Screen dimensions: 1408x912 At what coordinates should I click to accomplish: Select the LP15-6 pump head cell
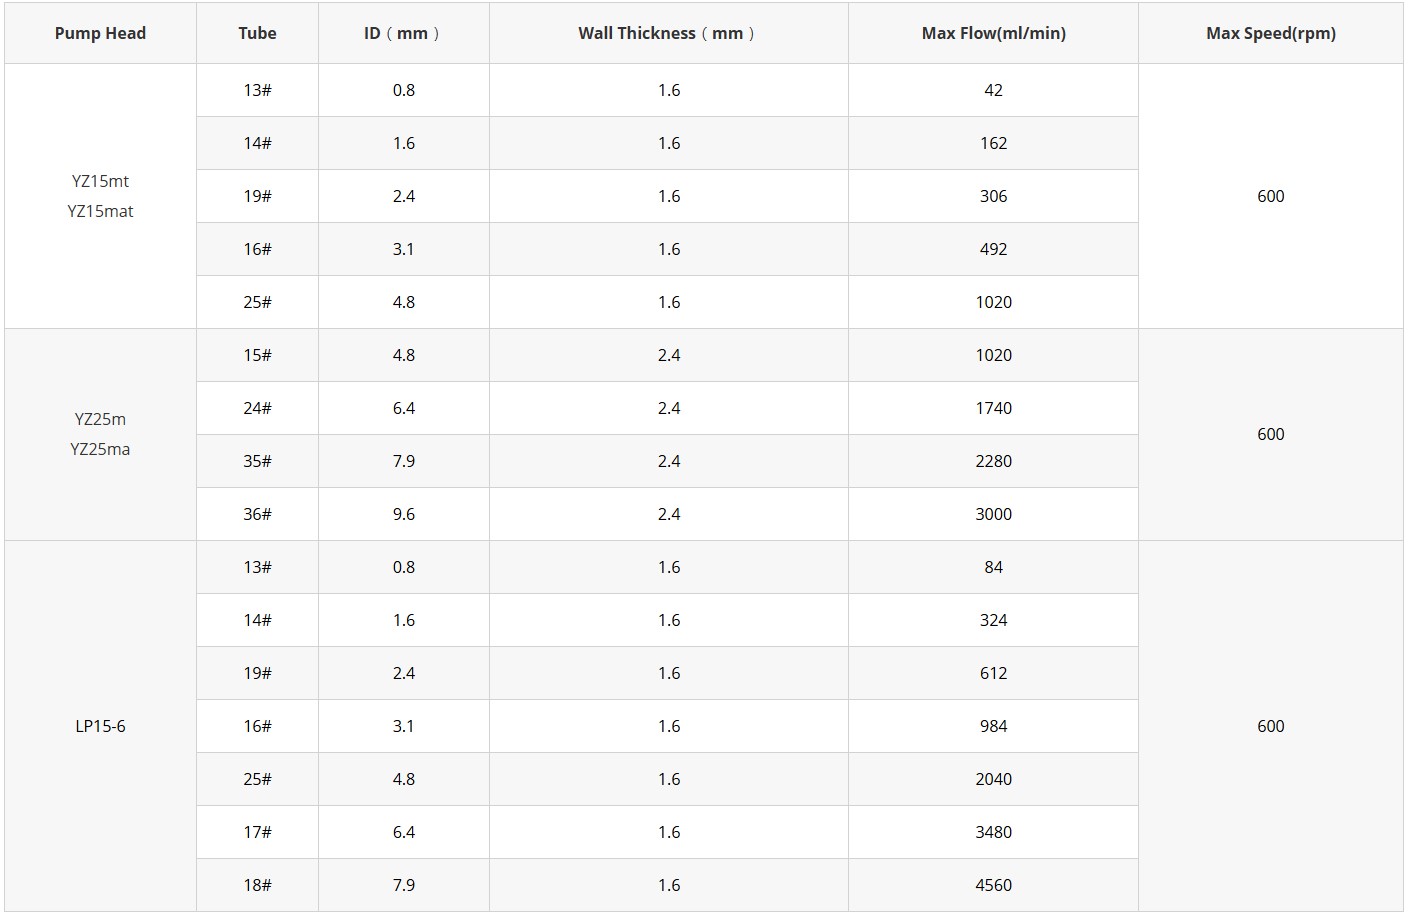tap(100, 726)
